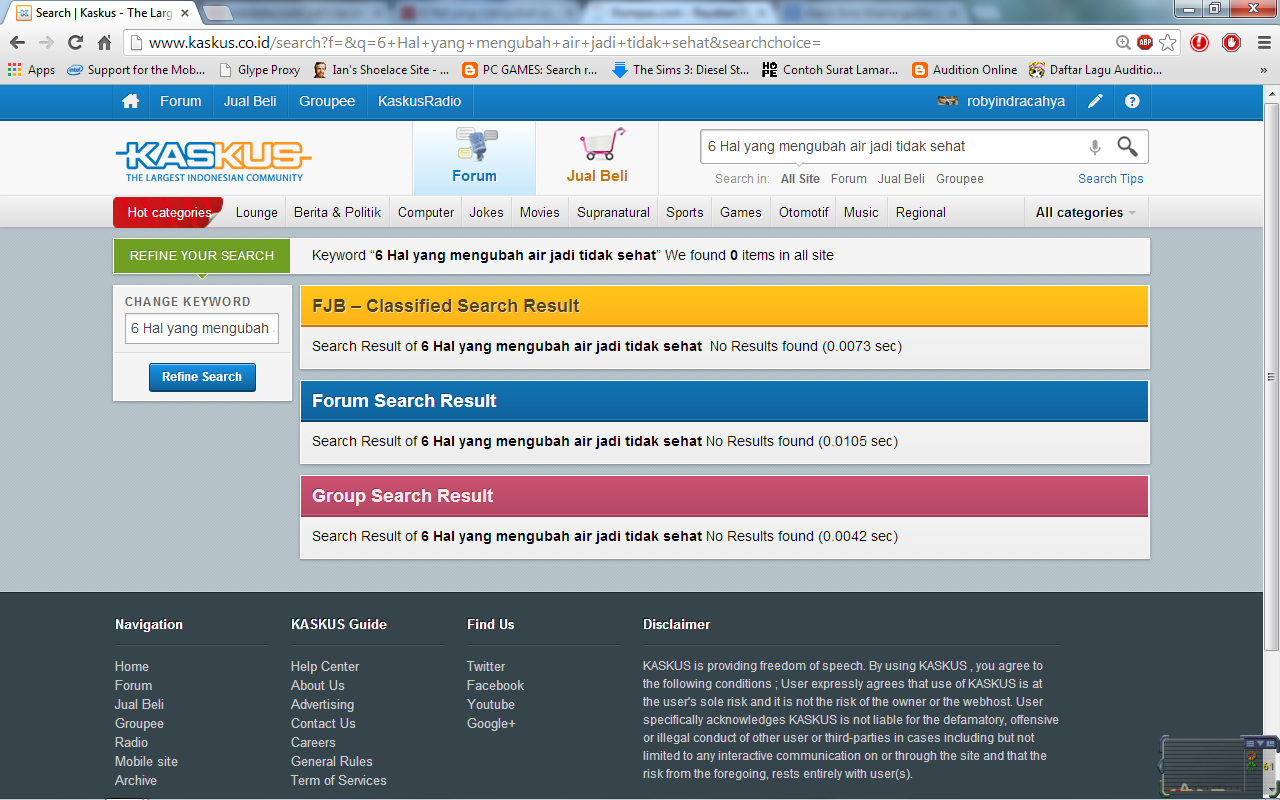Click the question mark help icon
The height and width of the screenshot is (800, 1280).
(1132, 101)
